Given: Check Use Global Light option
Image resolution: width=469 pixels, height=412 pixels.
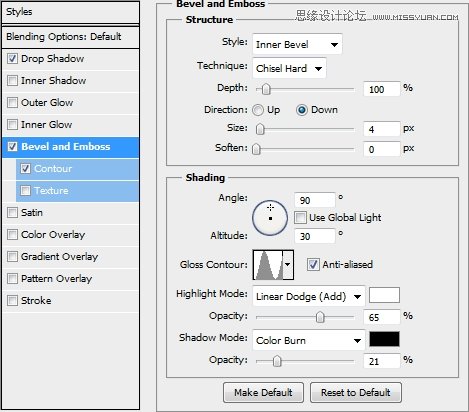Looking at the screenshot, I should point(300,218).
